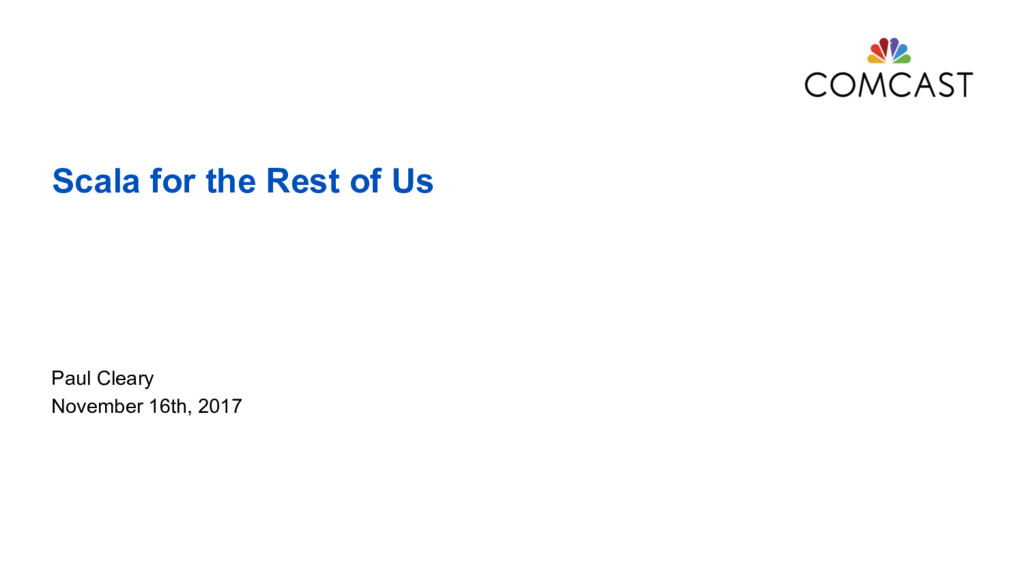Click the date line November 16th, 2017
The height and width of the screenshot is (576, 1024).
[x=146, y=407]
